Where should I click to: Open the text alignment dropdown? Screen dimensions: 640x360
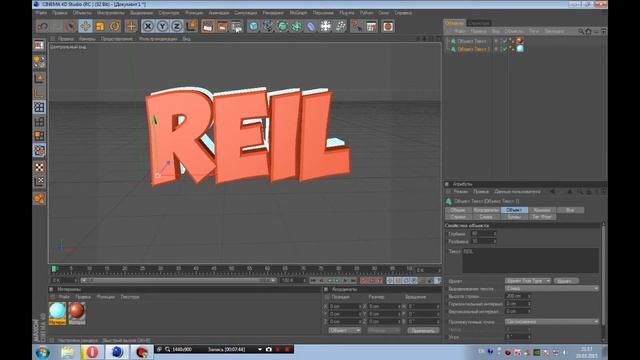click(x=552, y=288)
